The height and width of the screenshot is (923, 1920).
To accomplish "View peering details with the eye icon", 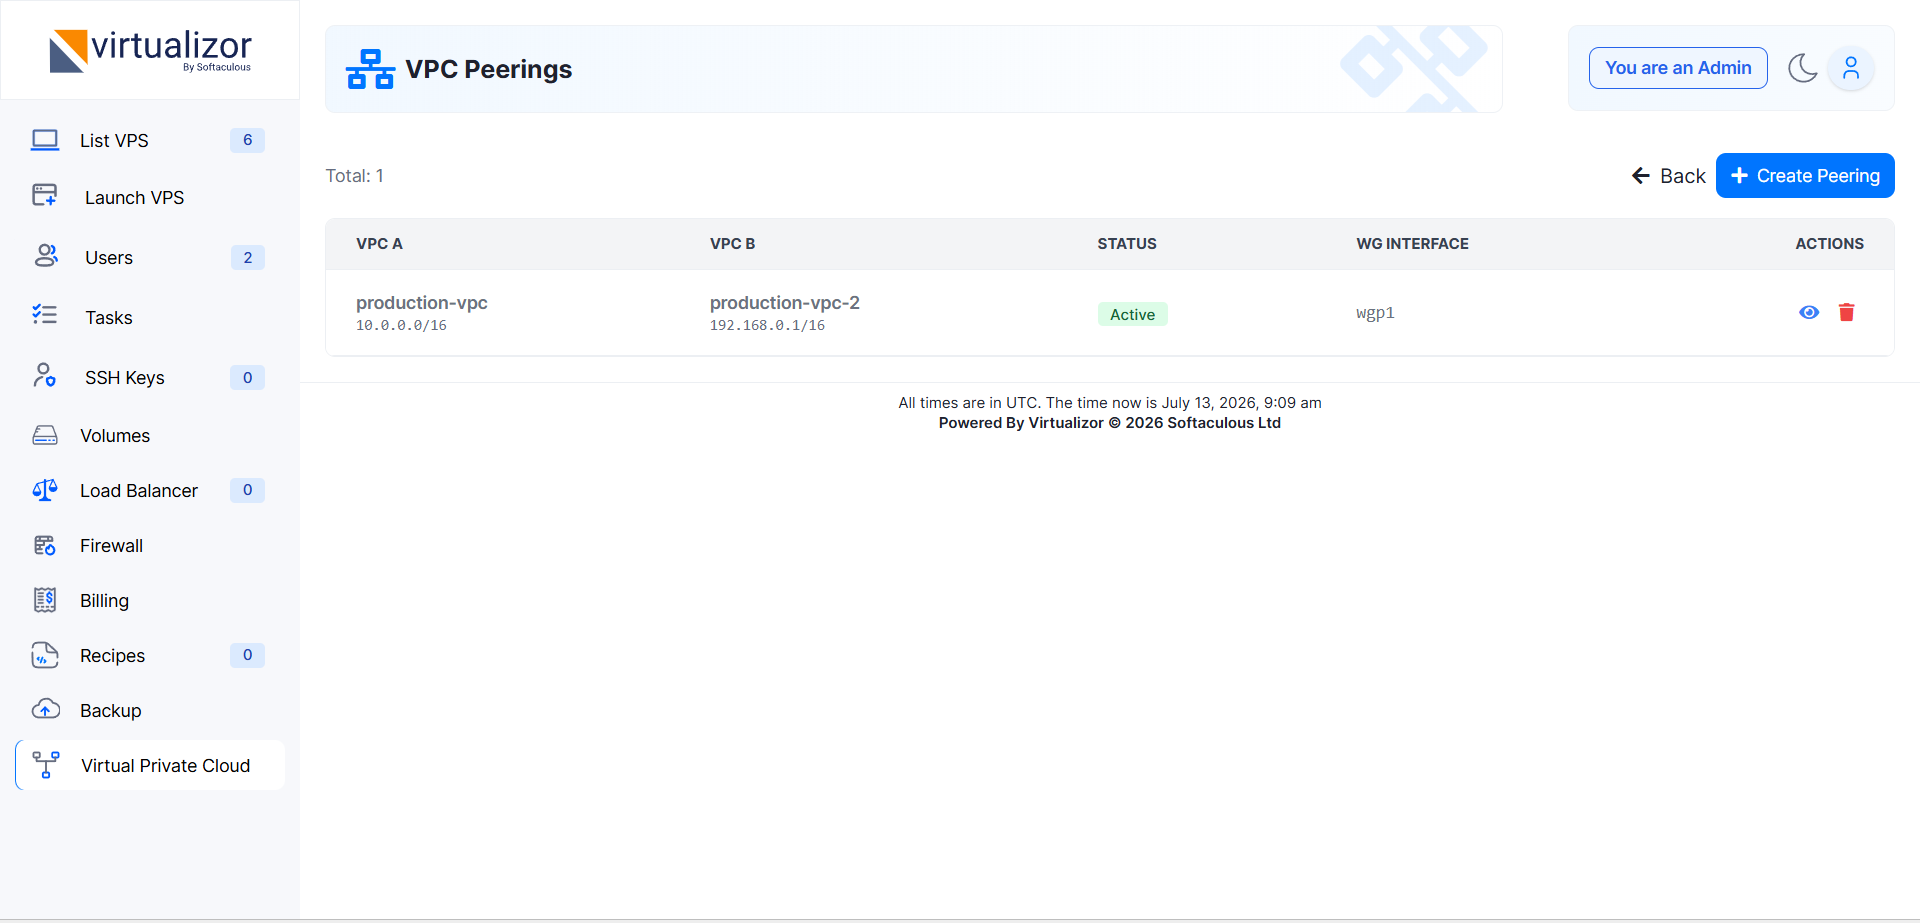I will click(1809, 313).
